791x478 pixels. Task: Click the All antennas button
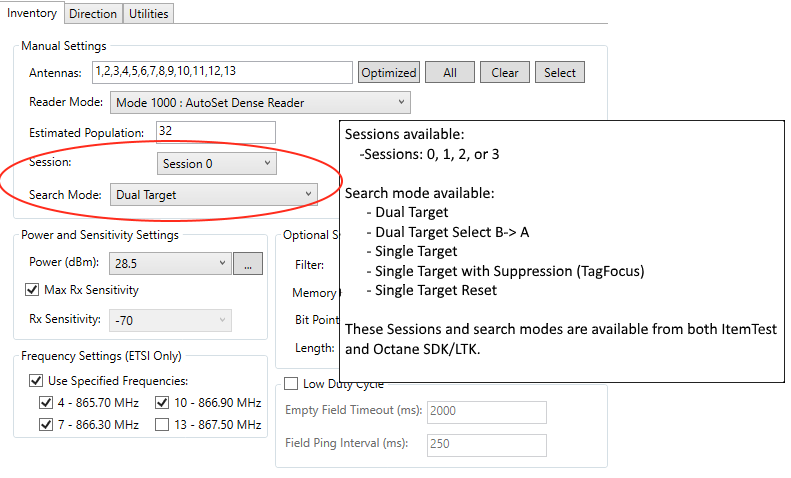click(x=450, y=73)
